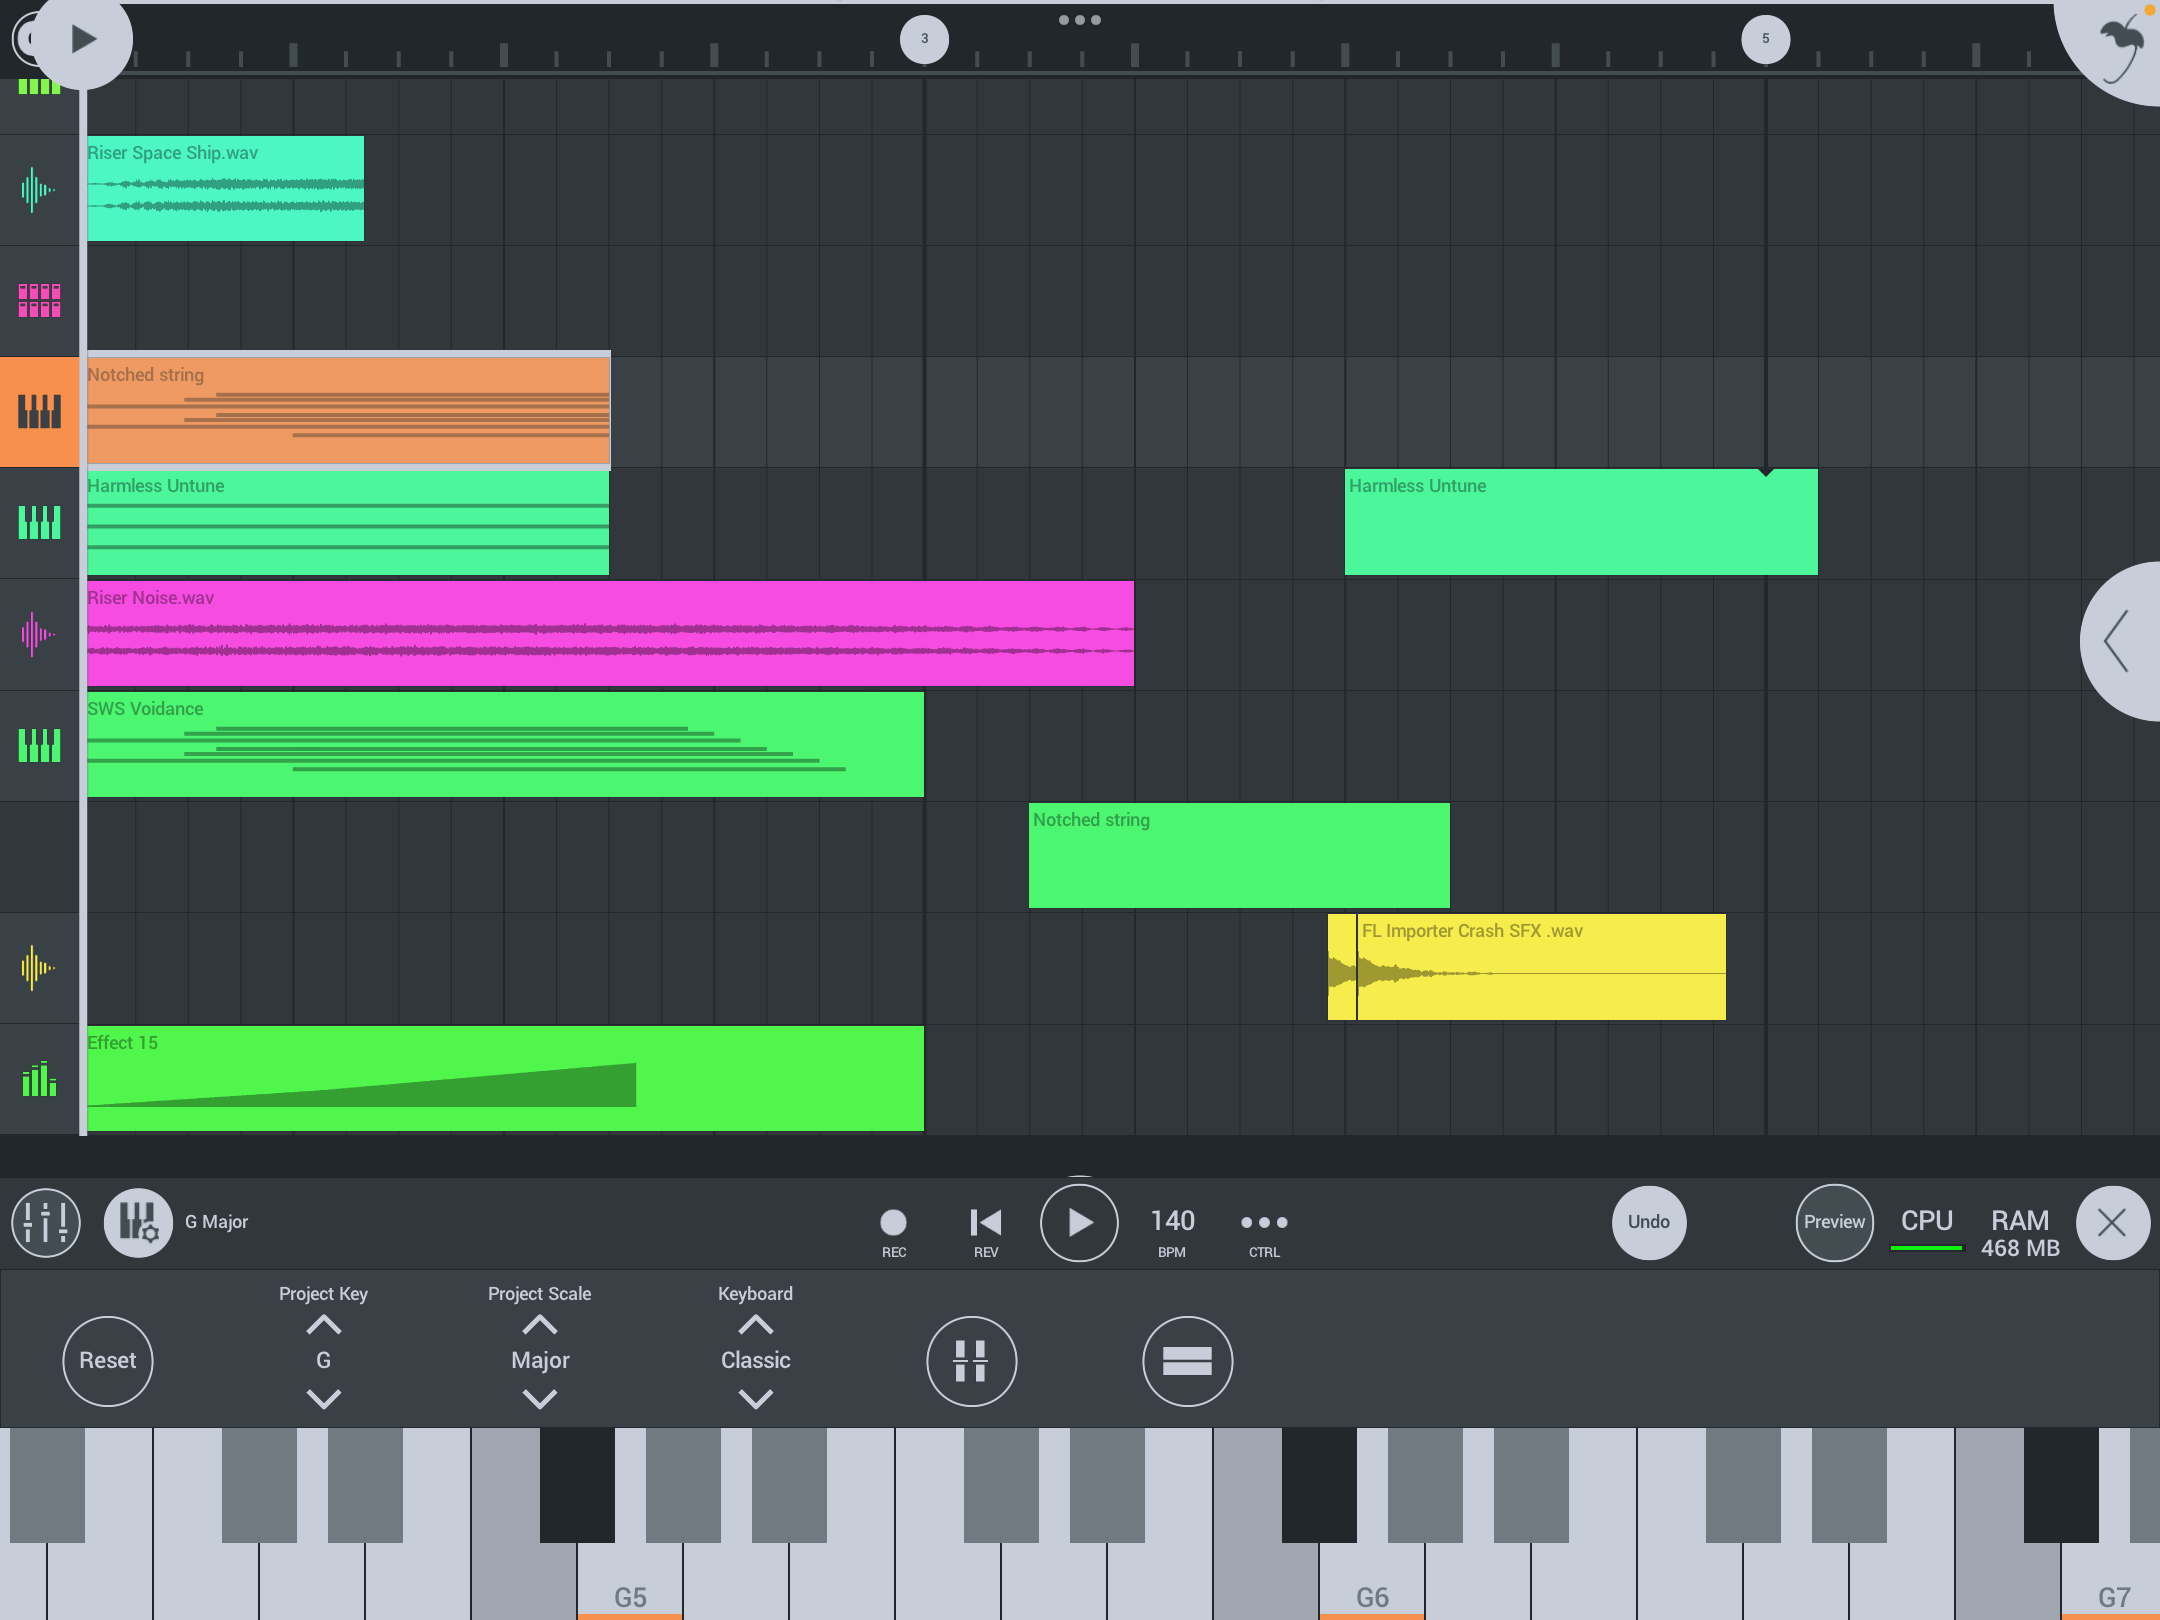Image resolution: width=2160 pixels, height=1620 pixels.
Task: Raise the Project Key with up chevron
Action: [323, 1326]
